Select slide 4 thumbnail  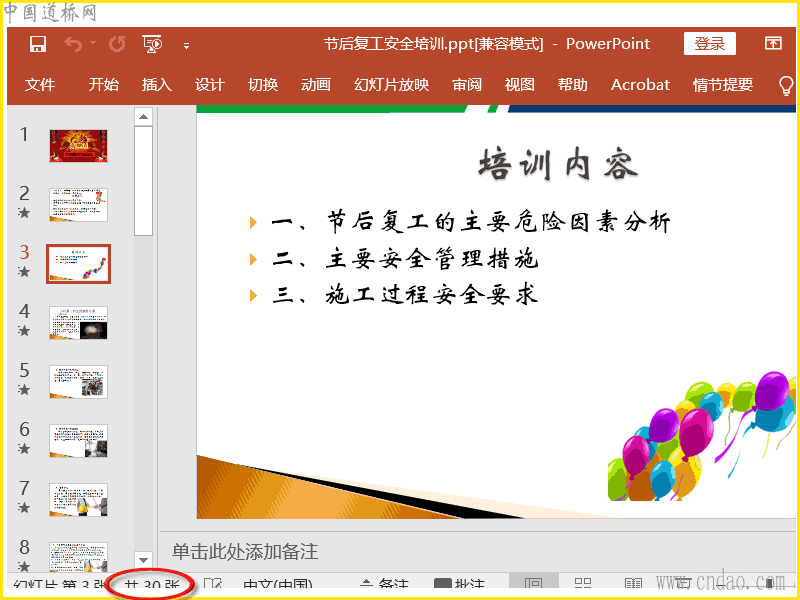point(78,322)
